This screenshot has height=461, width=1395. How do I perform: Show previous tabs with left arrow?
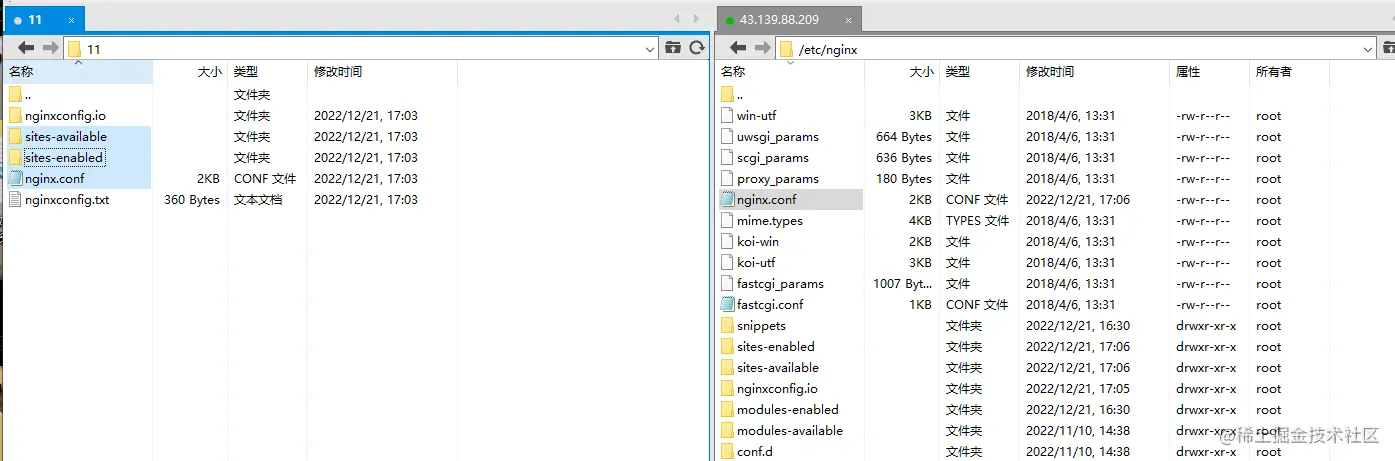click(x=678, y=18)
